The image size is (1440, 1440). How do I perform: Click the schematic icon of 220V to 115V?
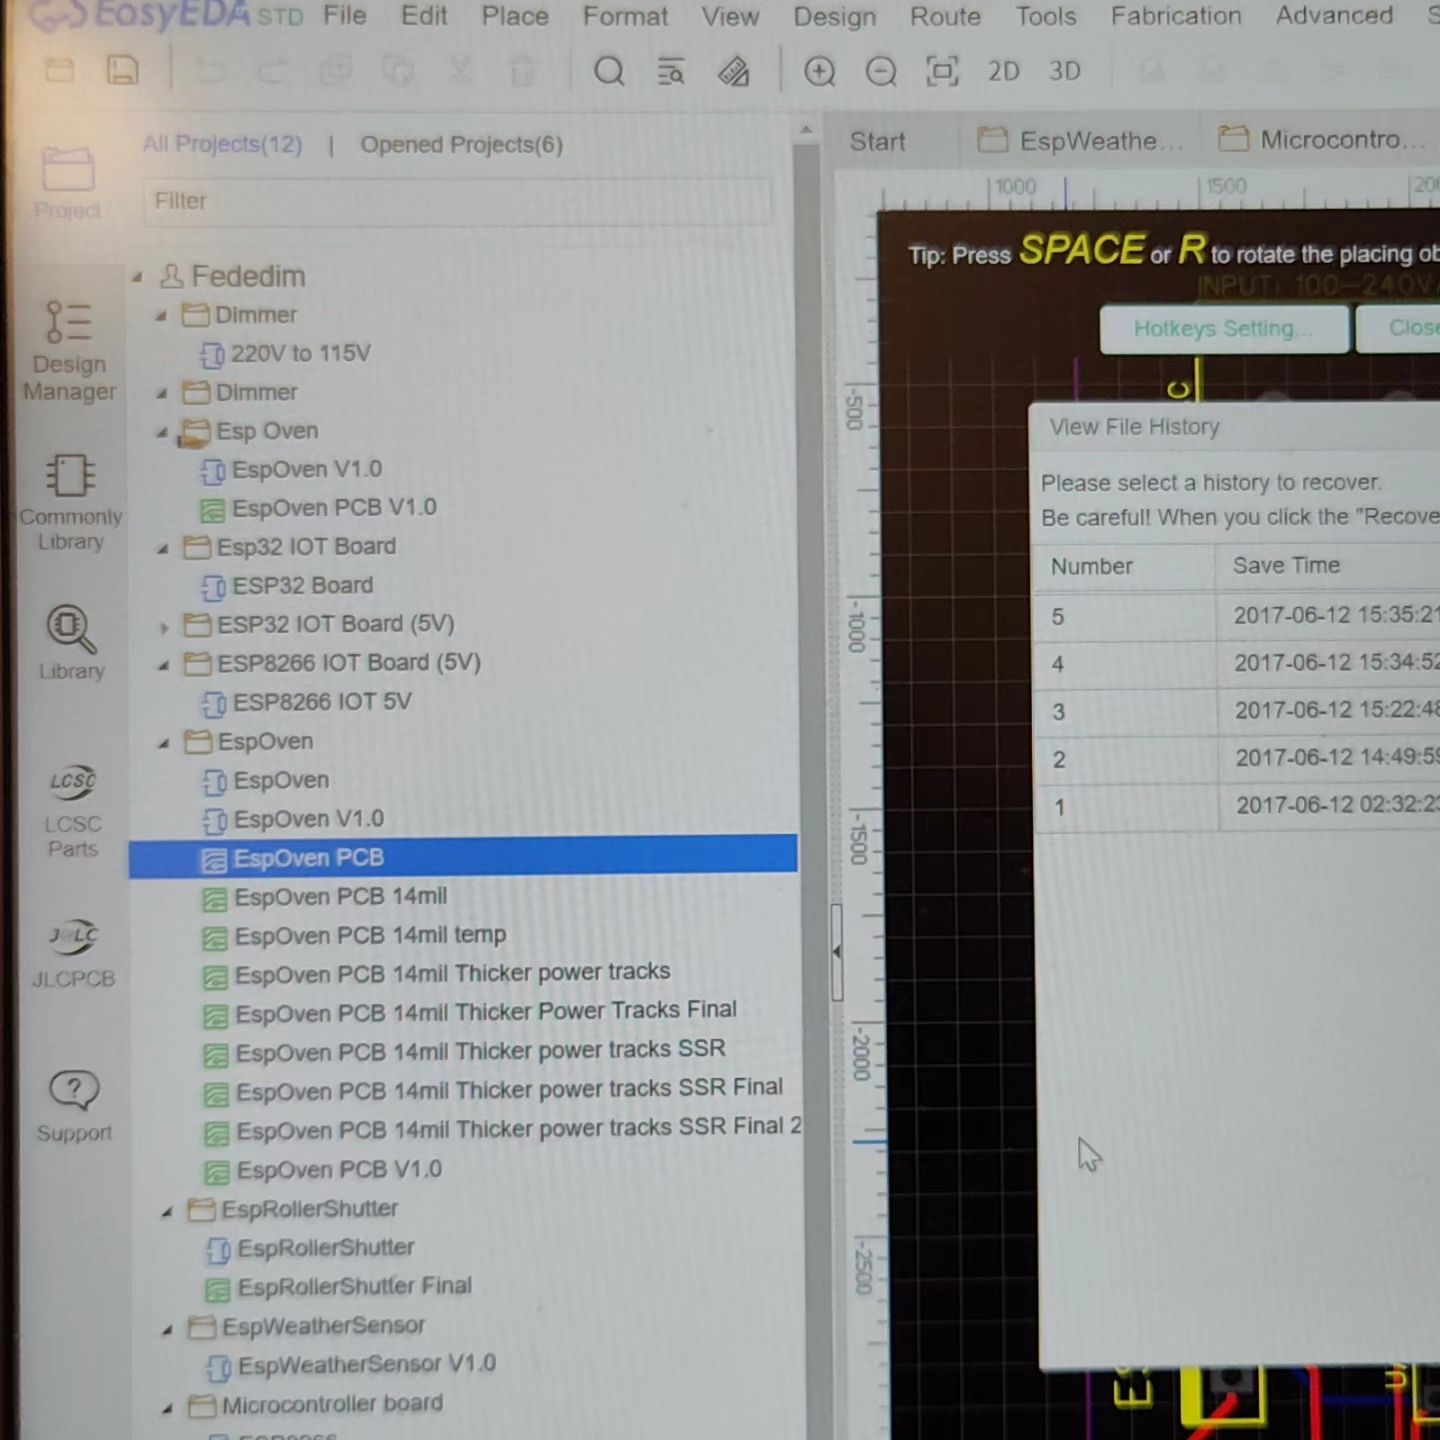coord(212,355)
